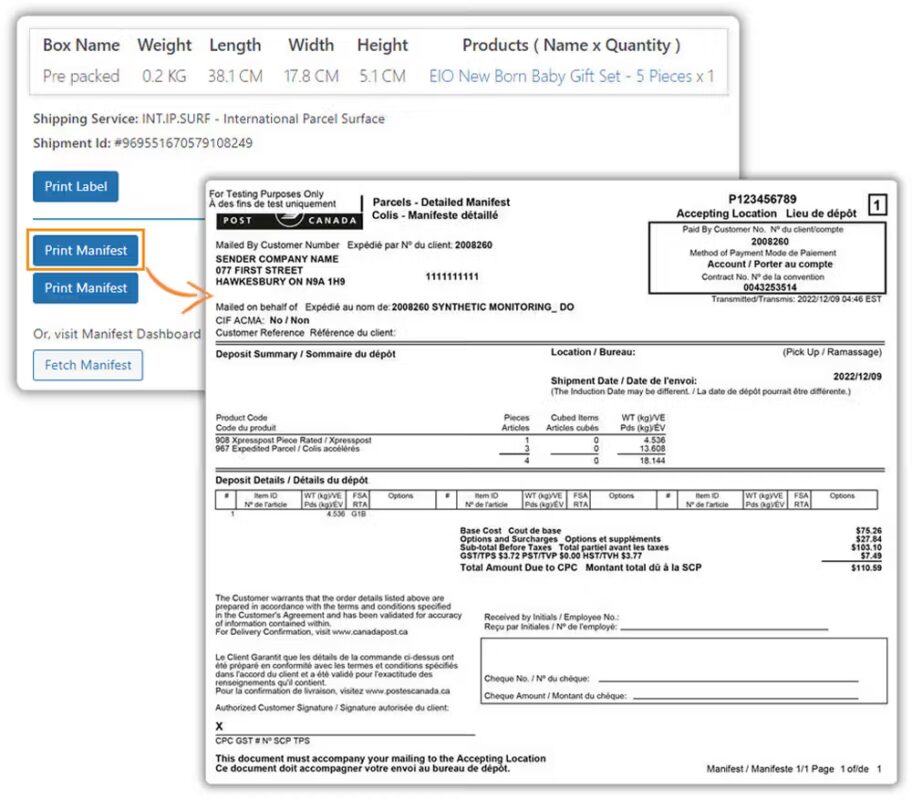This screenshot has width=912, height=800.
Task: Select the "INT.IP.SURF - International Parcel Surface" service text
Action: (x=263, y=119)
